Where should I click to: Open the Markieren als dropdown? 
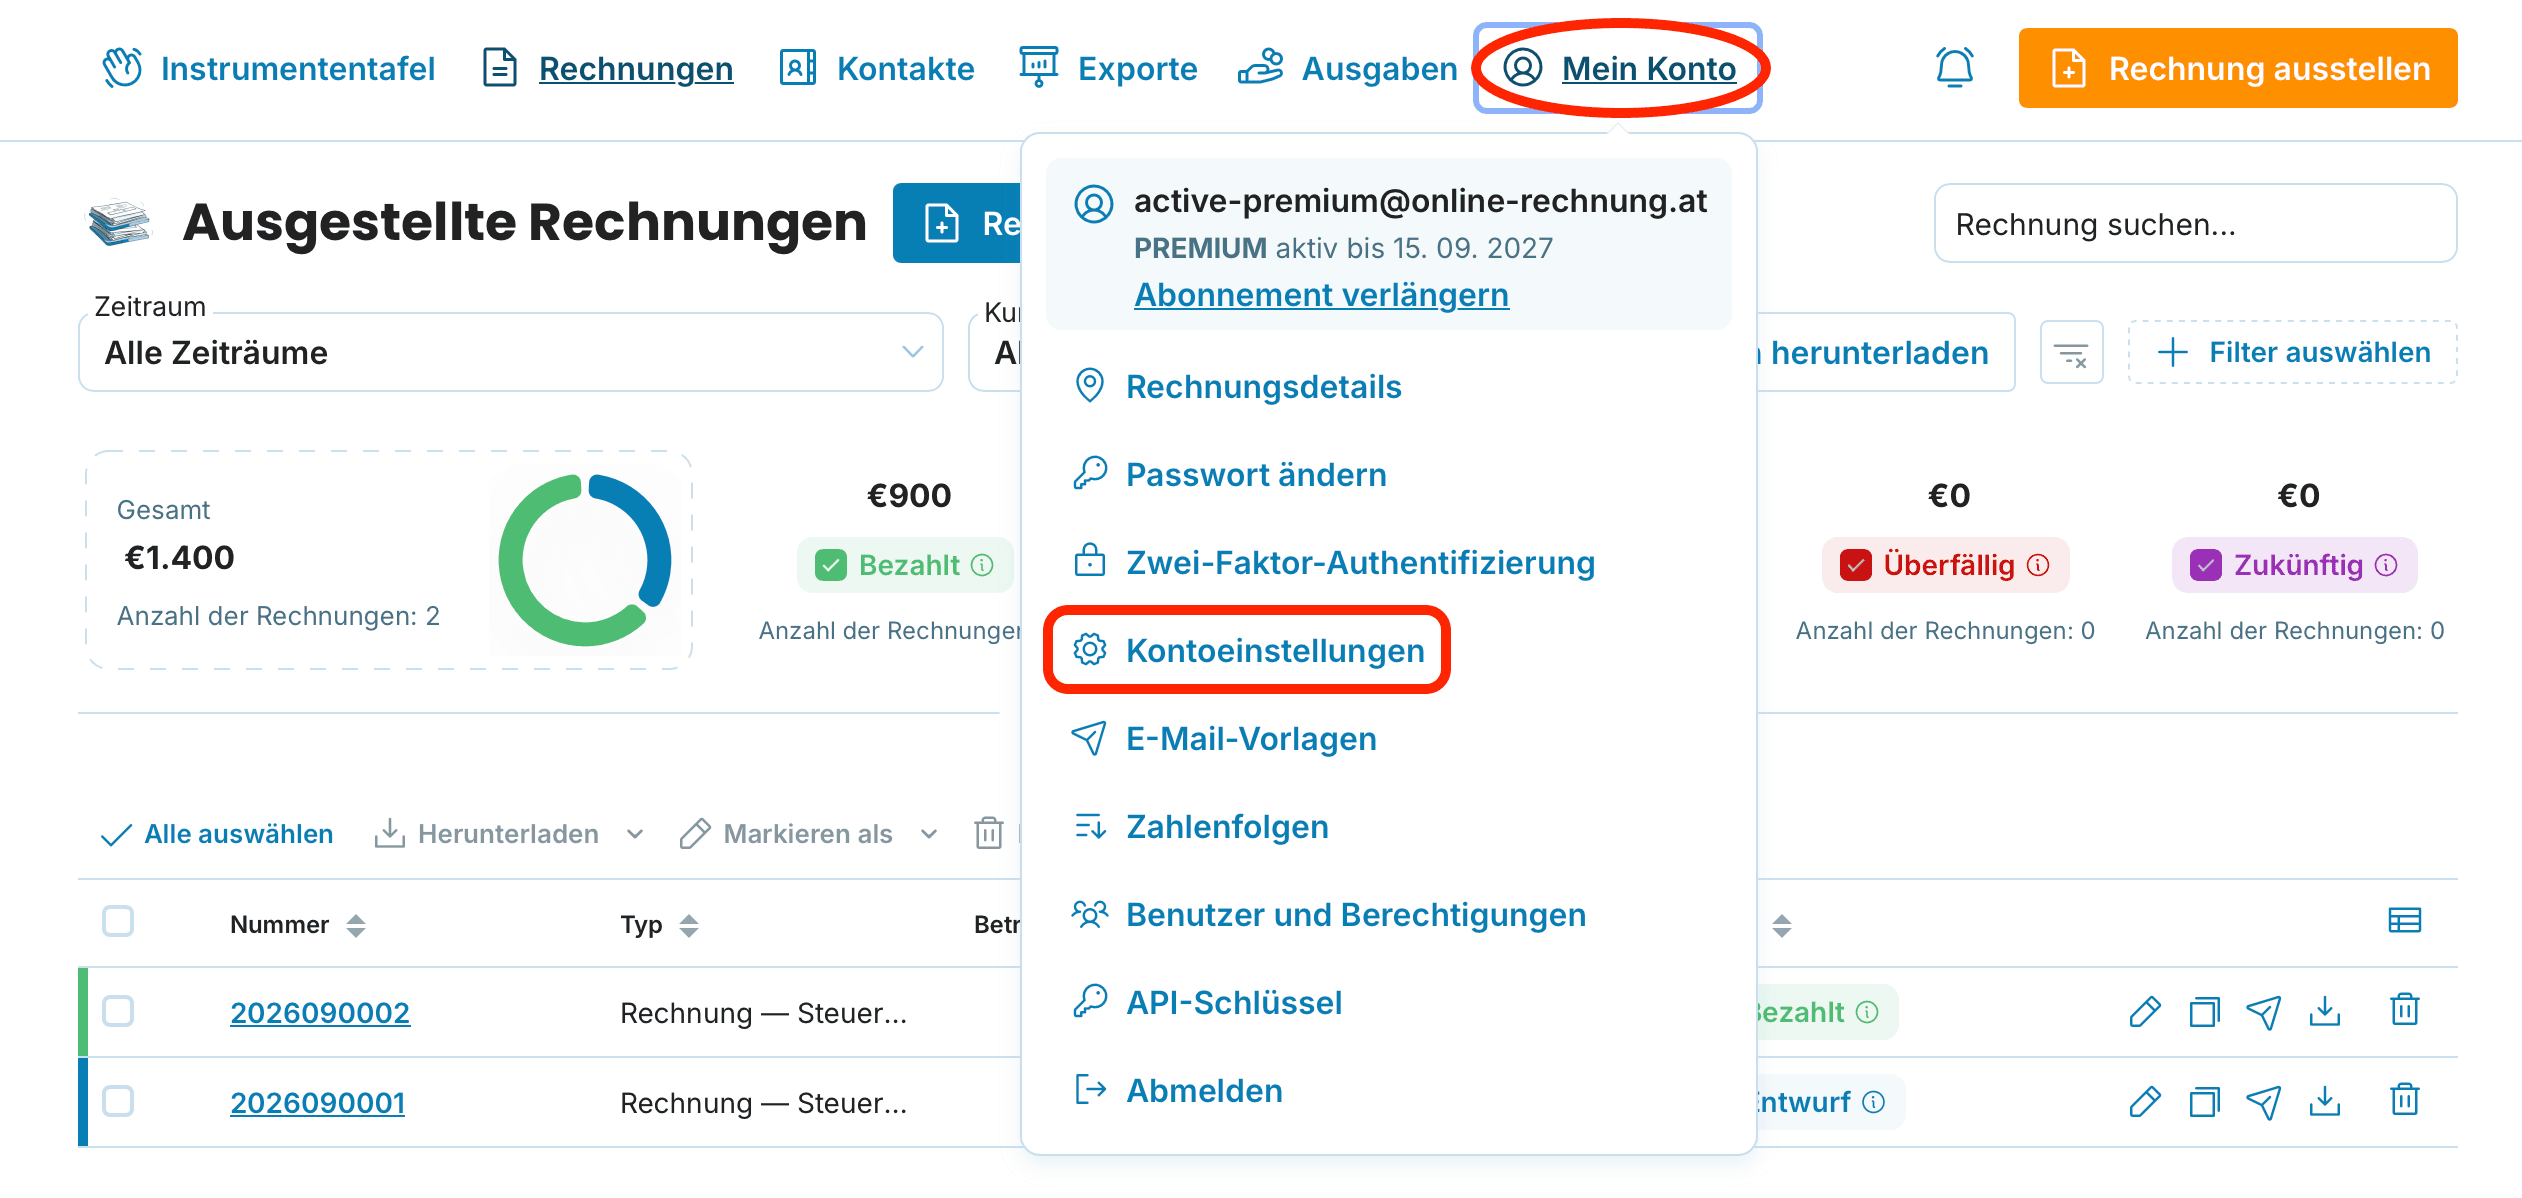pyautogui.click(x=809, y=834)
